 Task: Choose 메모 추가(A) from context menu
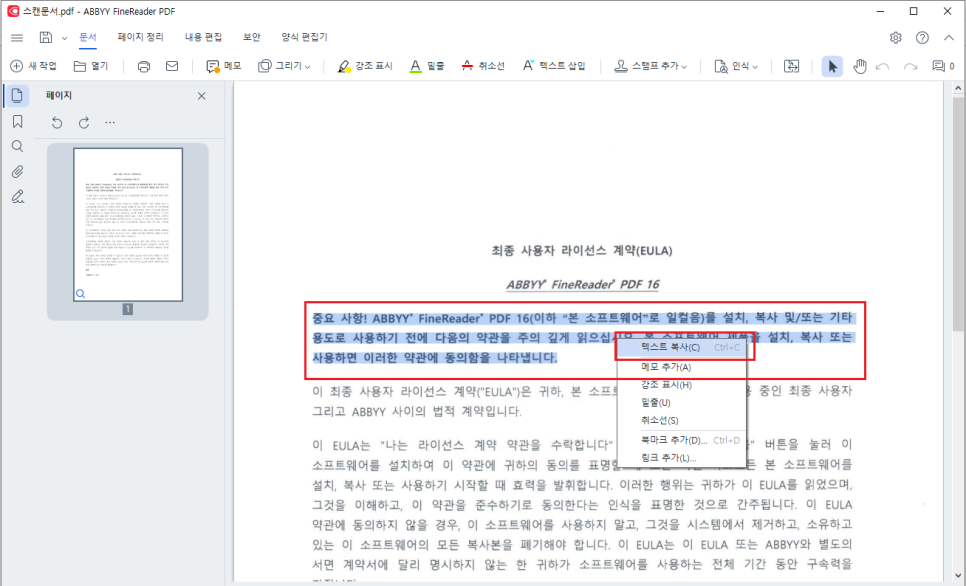pos(681,367)
